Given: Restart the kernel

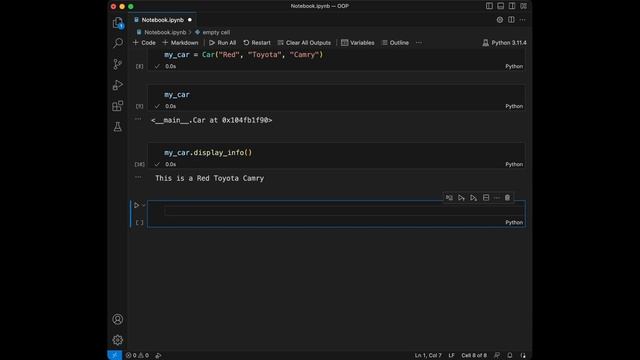Looking at the screenshot, I should tap(257, 42).
